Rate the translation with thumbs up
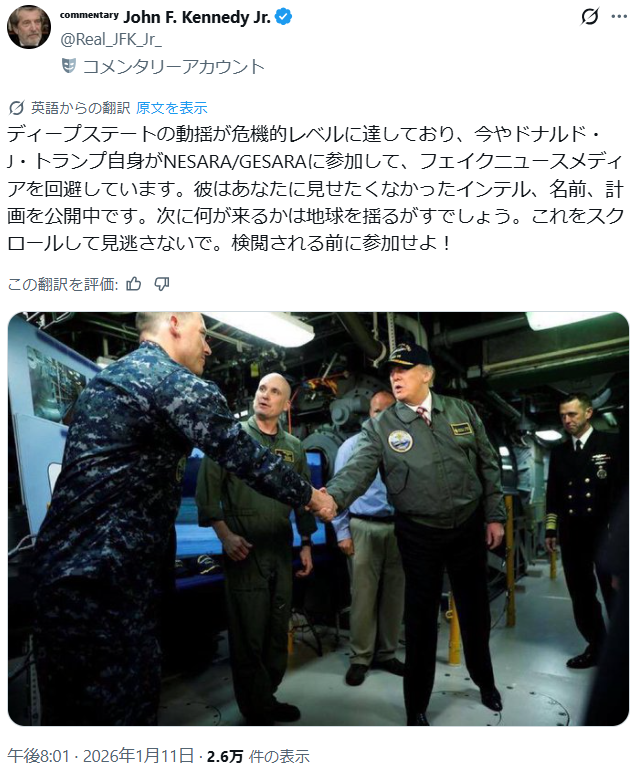 133,284
